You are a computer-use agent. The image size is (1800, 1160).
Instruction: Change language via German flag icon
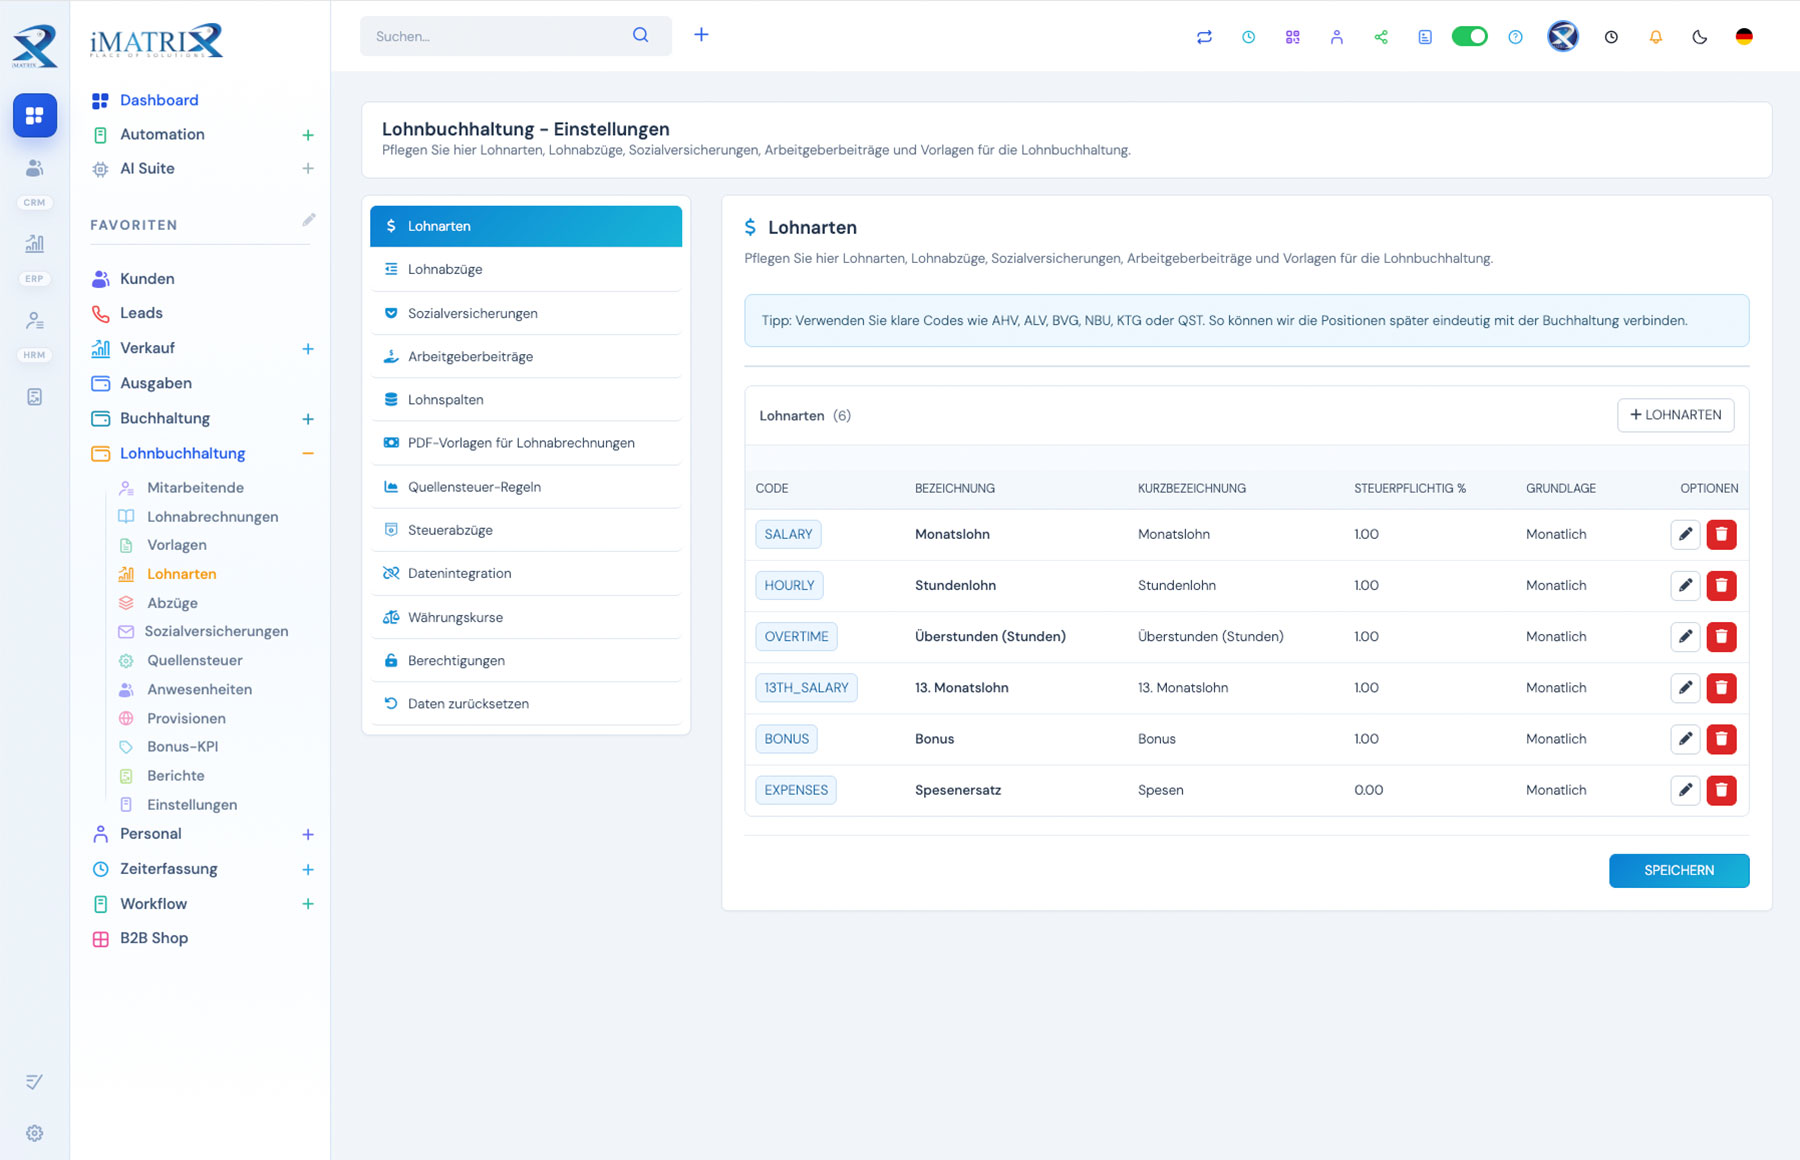click(1744, 36)
